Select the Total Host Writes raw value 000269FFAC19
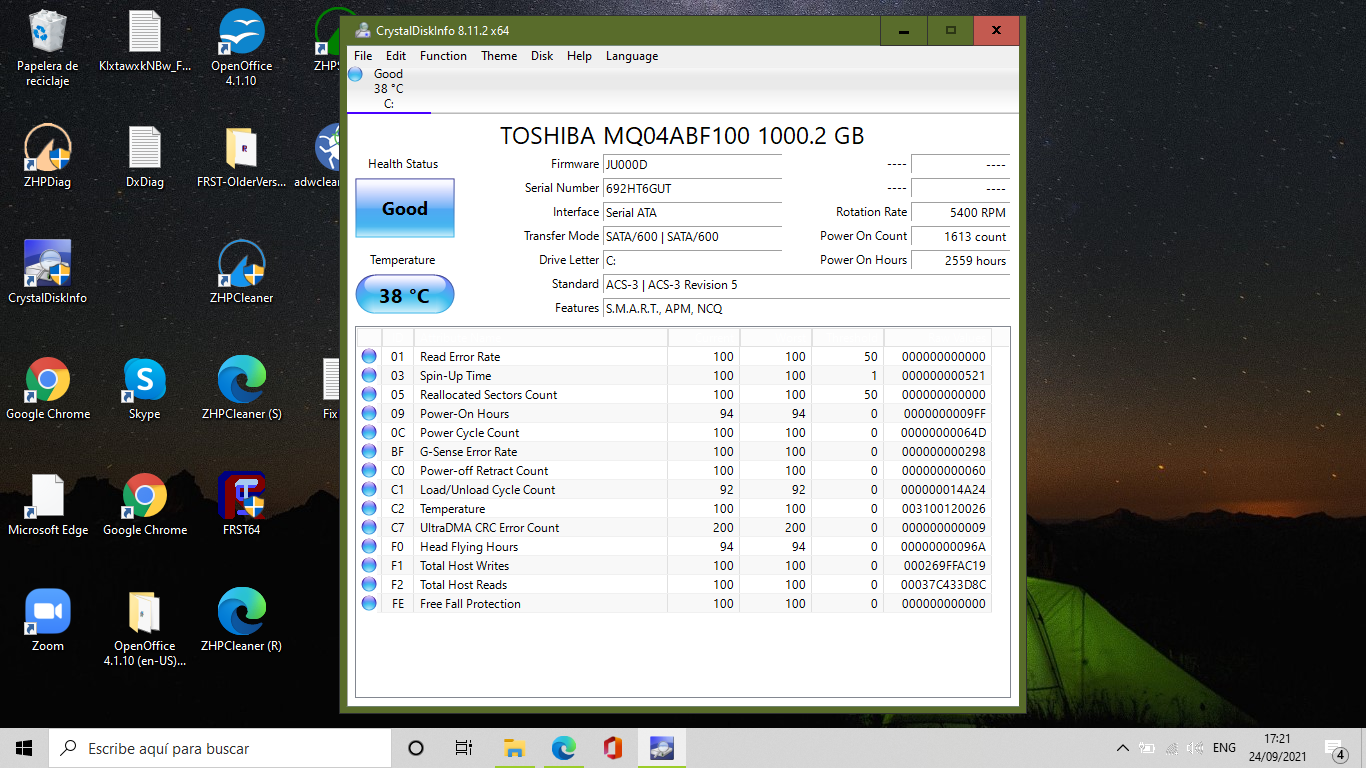 943,565
